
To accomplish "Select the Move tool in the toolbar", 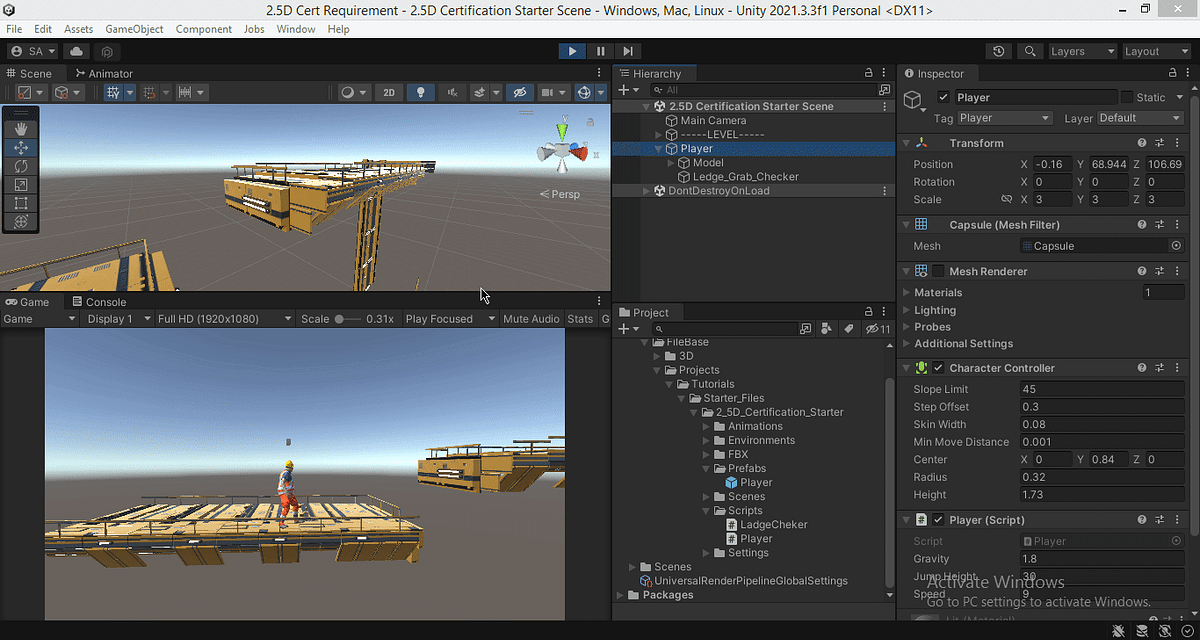I will [x=21, y=148].
